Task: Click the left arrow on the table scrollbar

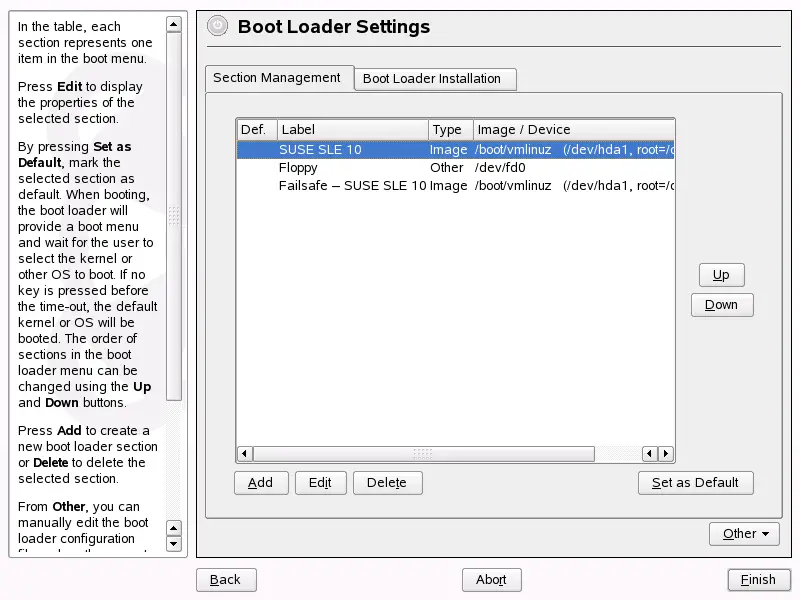Action: click(243, 453)
